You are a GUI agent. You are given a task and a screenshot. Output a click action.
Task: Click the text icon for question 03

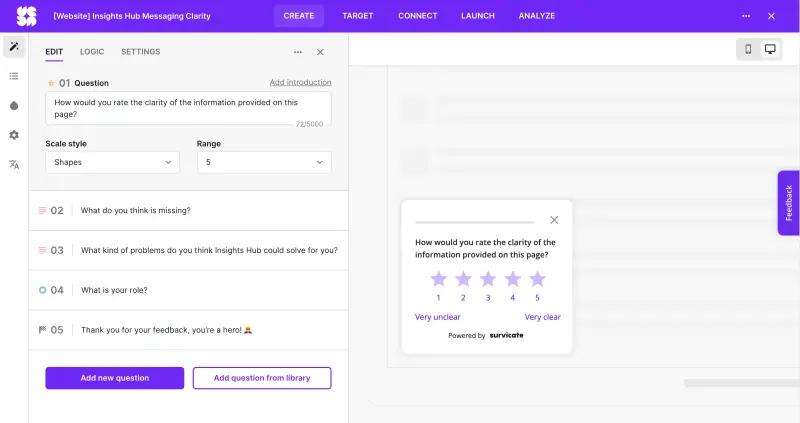(43, 250)
